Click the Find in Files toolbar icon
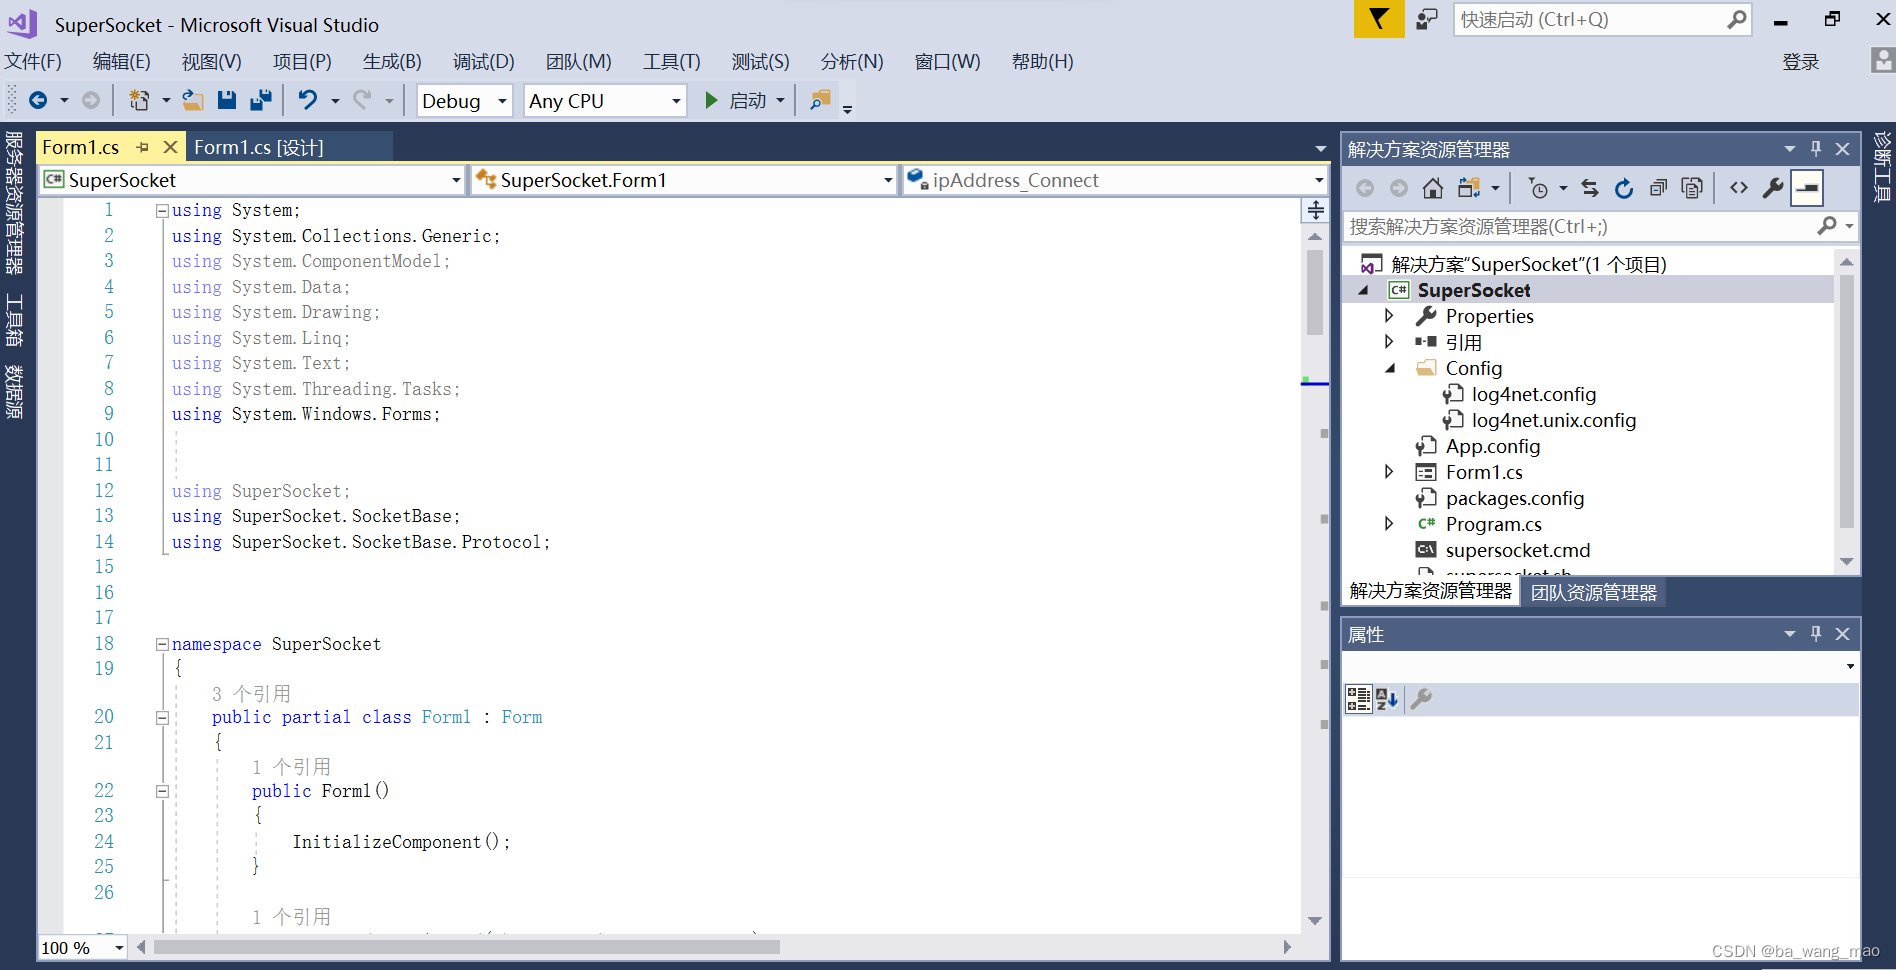 click(x=820, y=100)
